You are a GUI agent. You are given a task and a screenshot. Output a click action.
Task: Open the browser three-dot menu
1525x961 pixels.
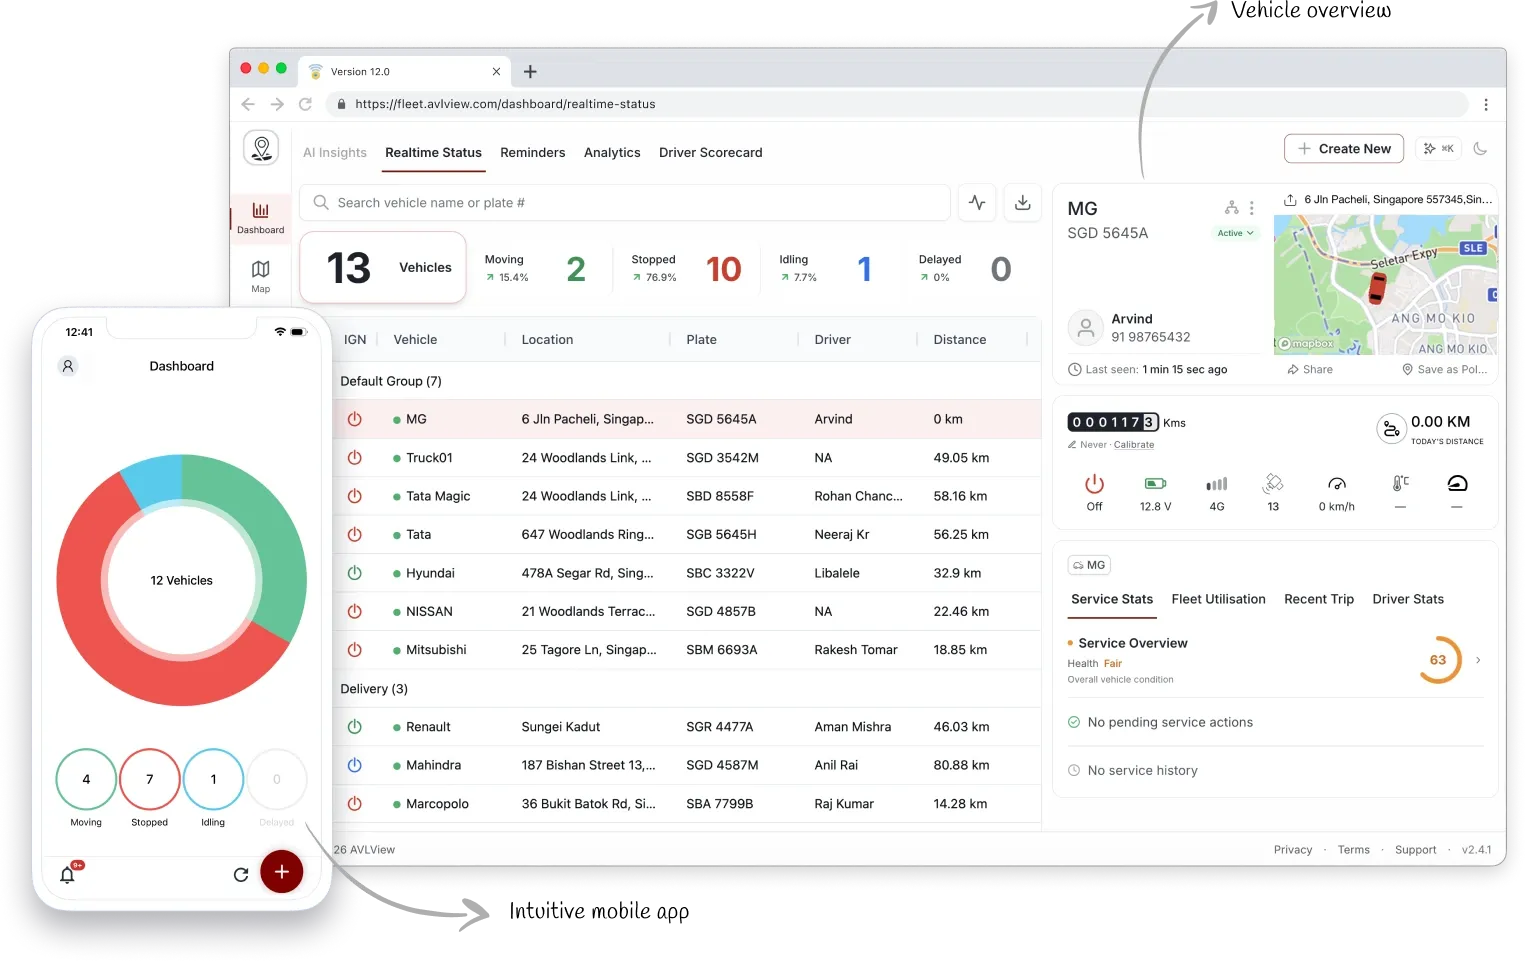pyautogui.click(x=1486, y=104)
